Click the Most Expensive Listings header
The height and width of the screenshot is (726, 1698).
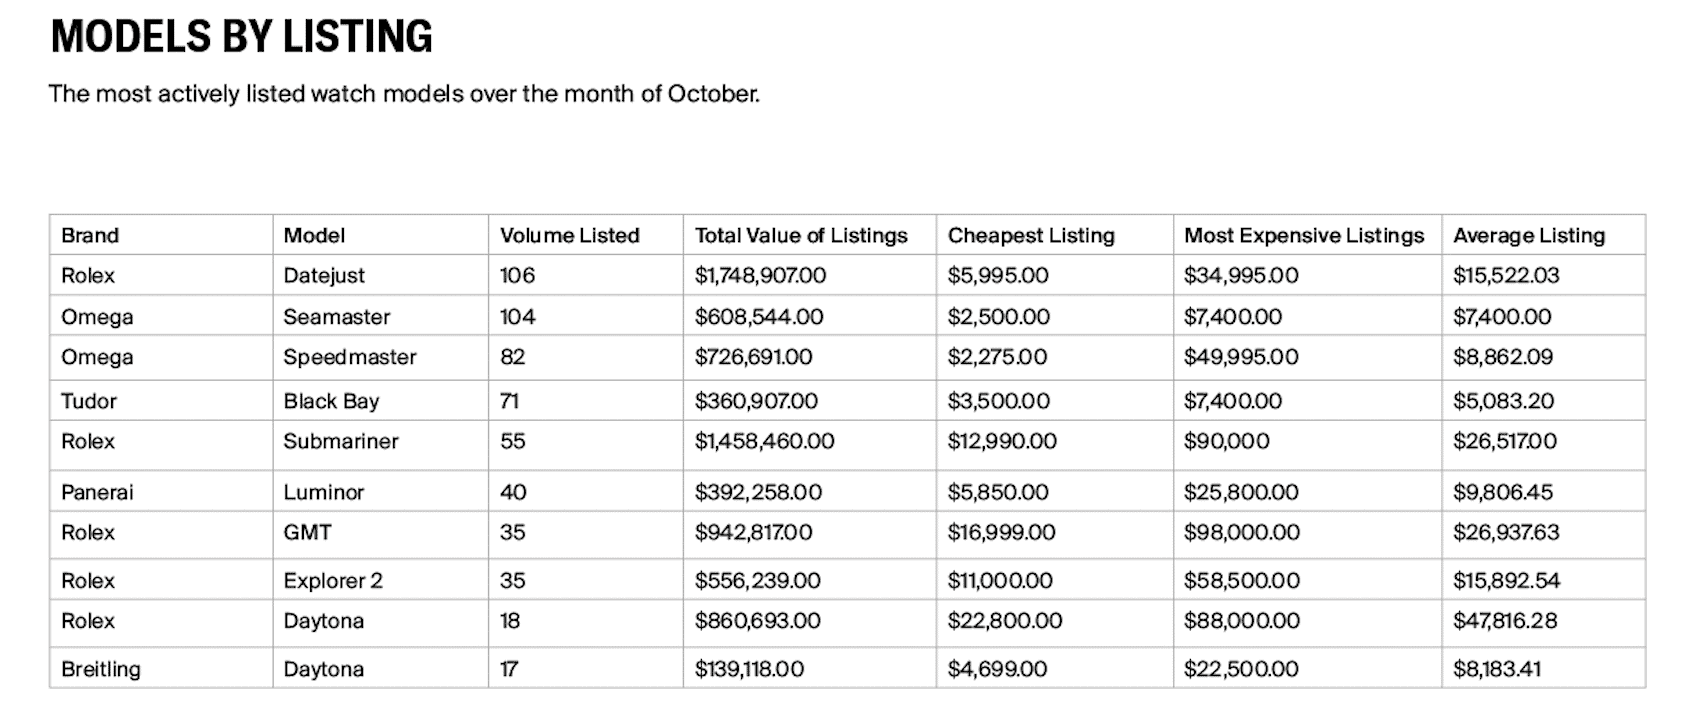click(x=1303, y=236)
